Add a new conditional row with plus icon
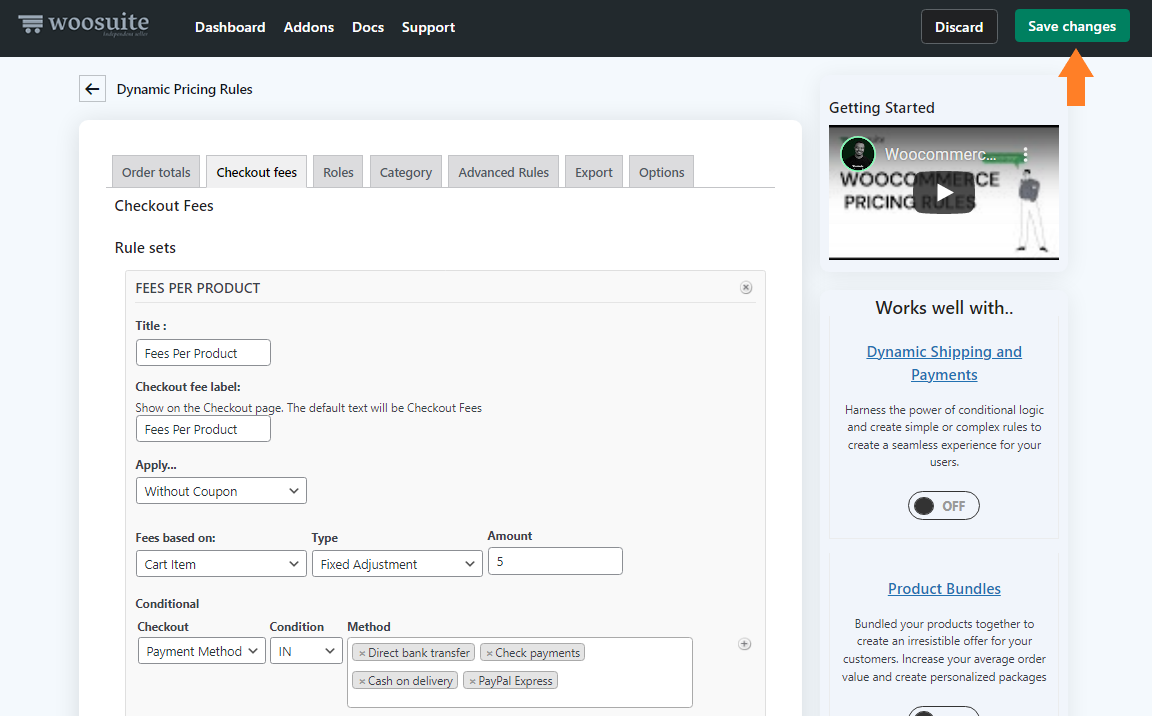1152x716 pixels. coord(744,644)
